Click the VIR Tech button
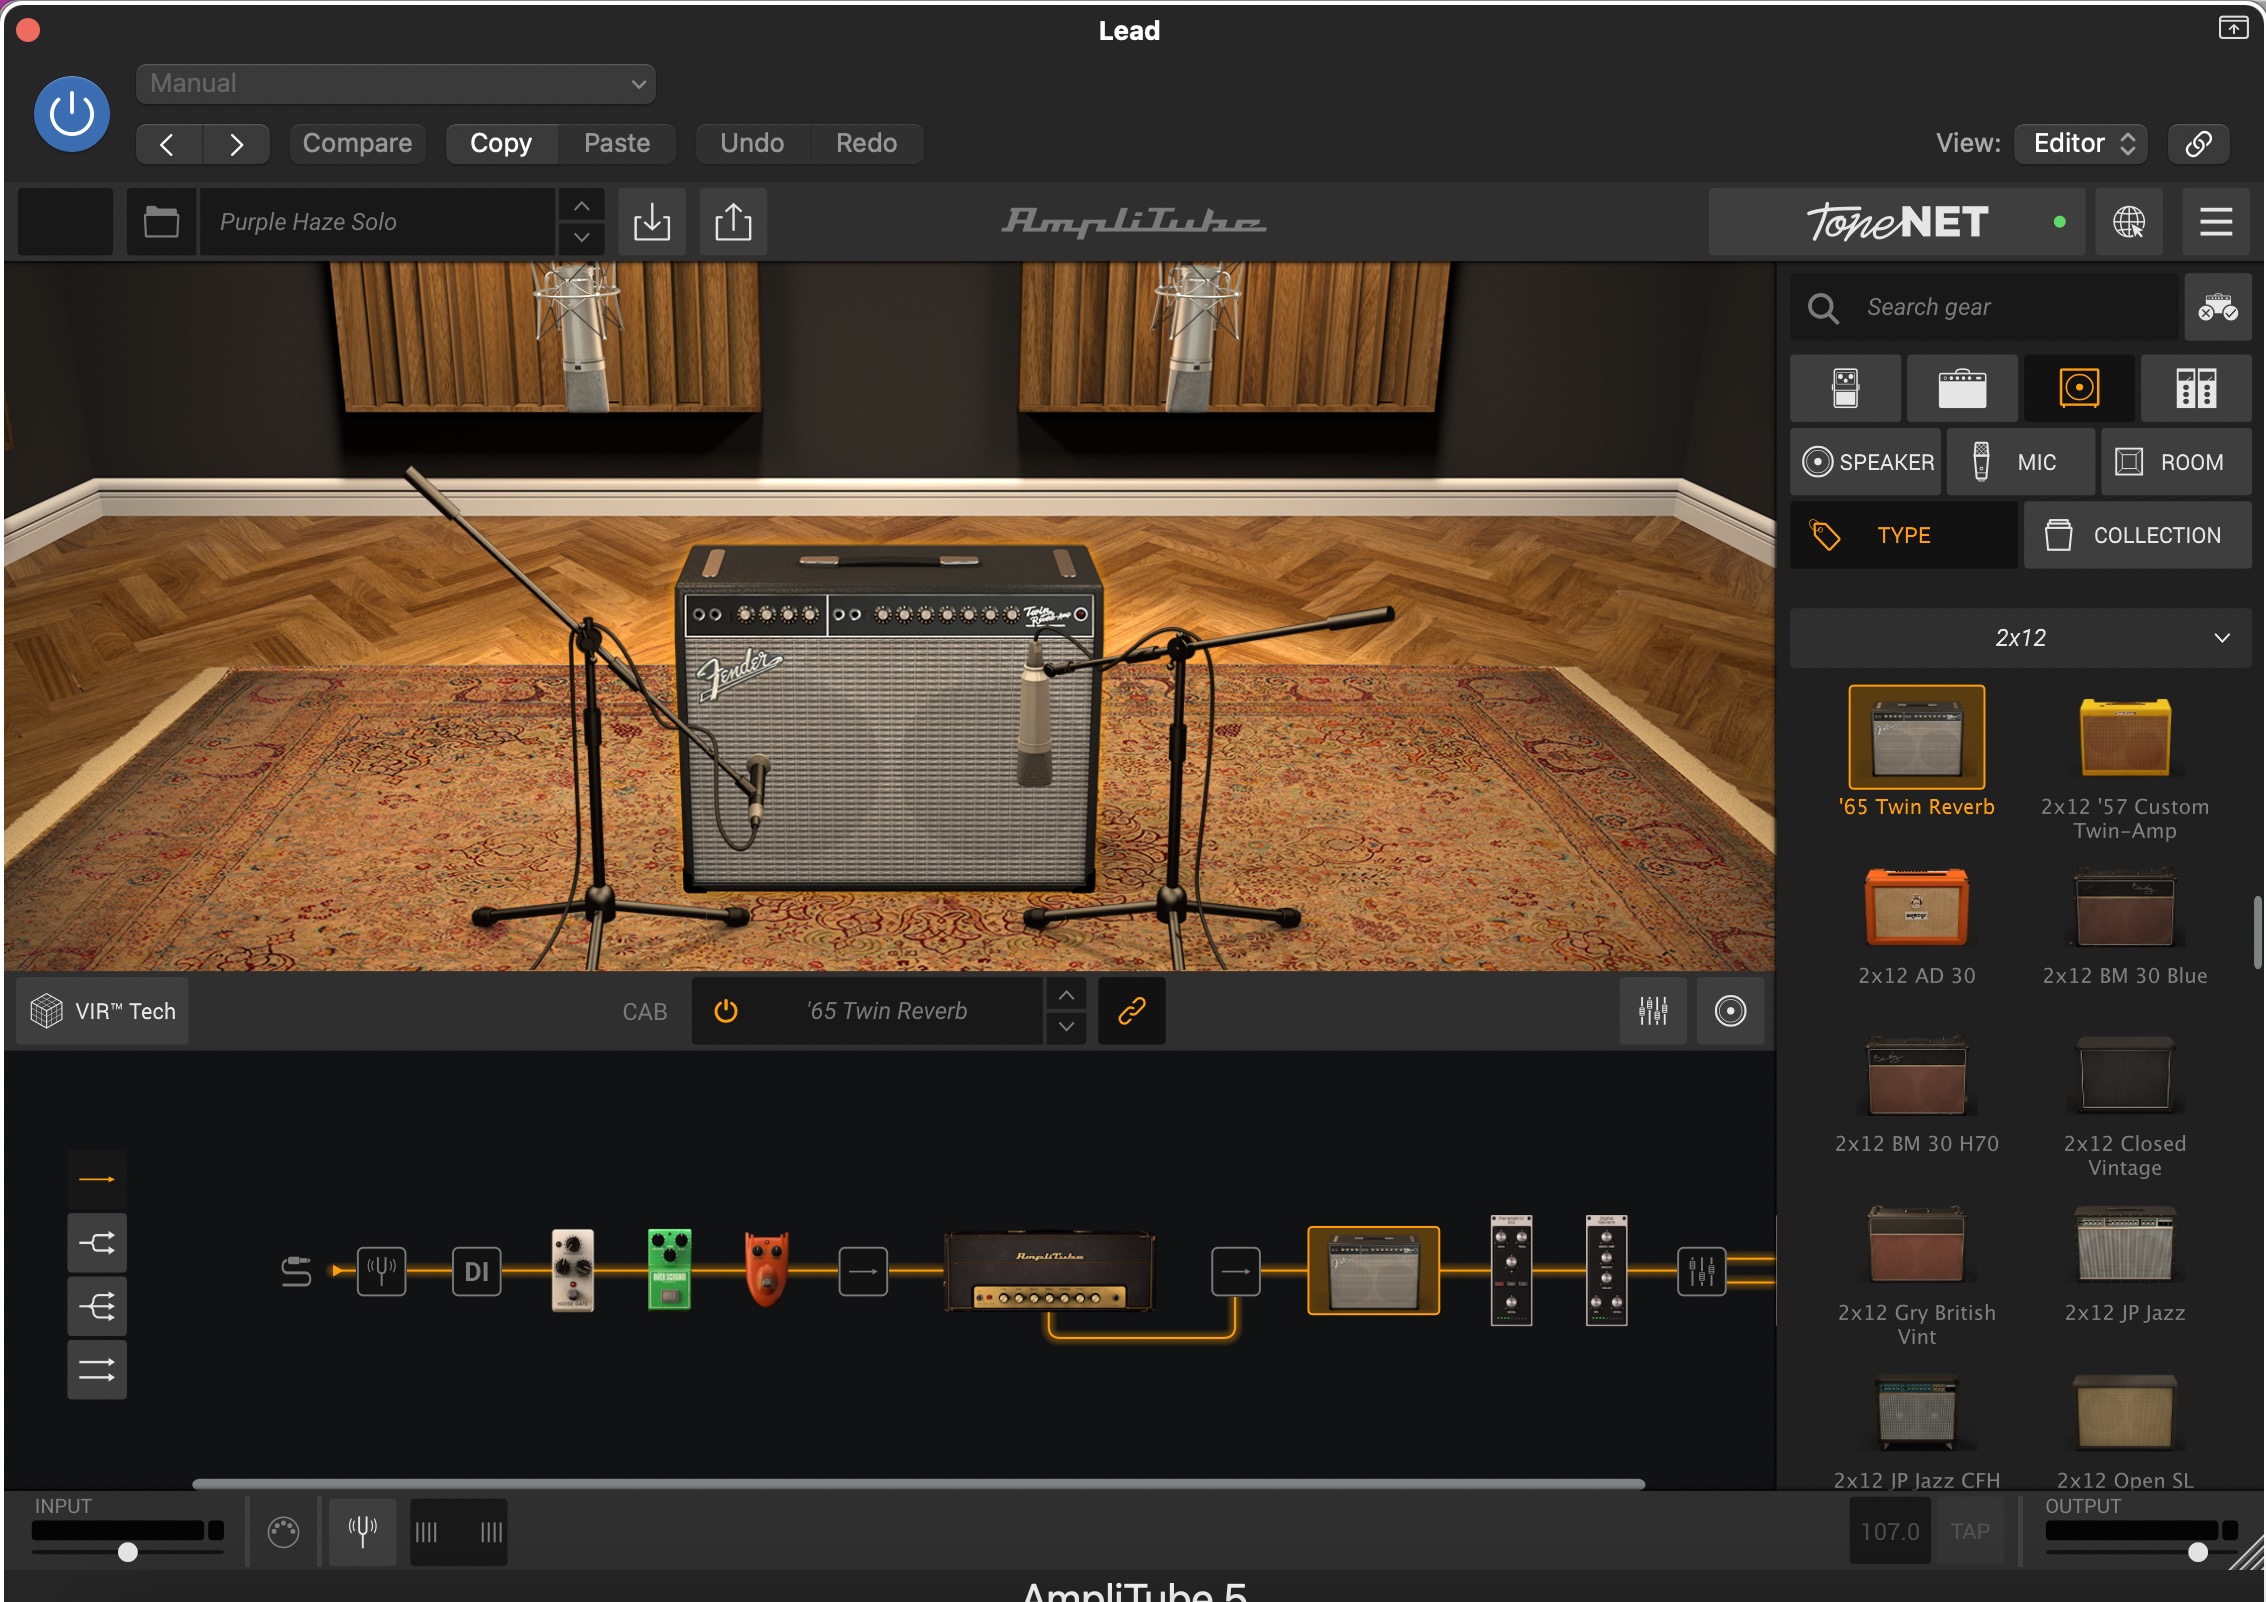Image resolution: width=2266 pixels, height=1602 pixels. (103, 1011)
